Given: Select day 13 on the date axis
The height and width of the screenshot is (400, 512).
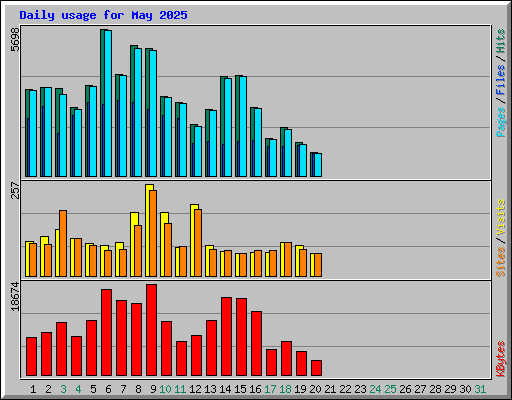Looking at the screenshot, I should point(210,389).
